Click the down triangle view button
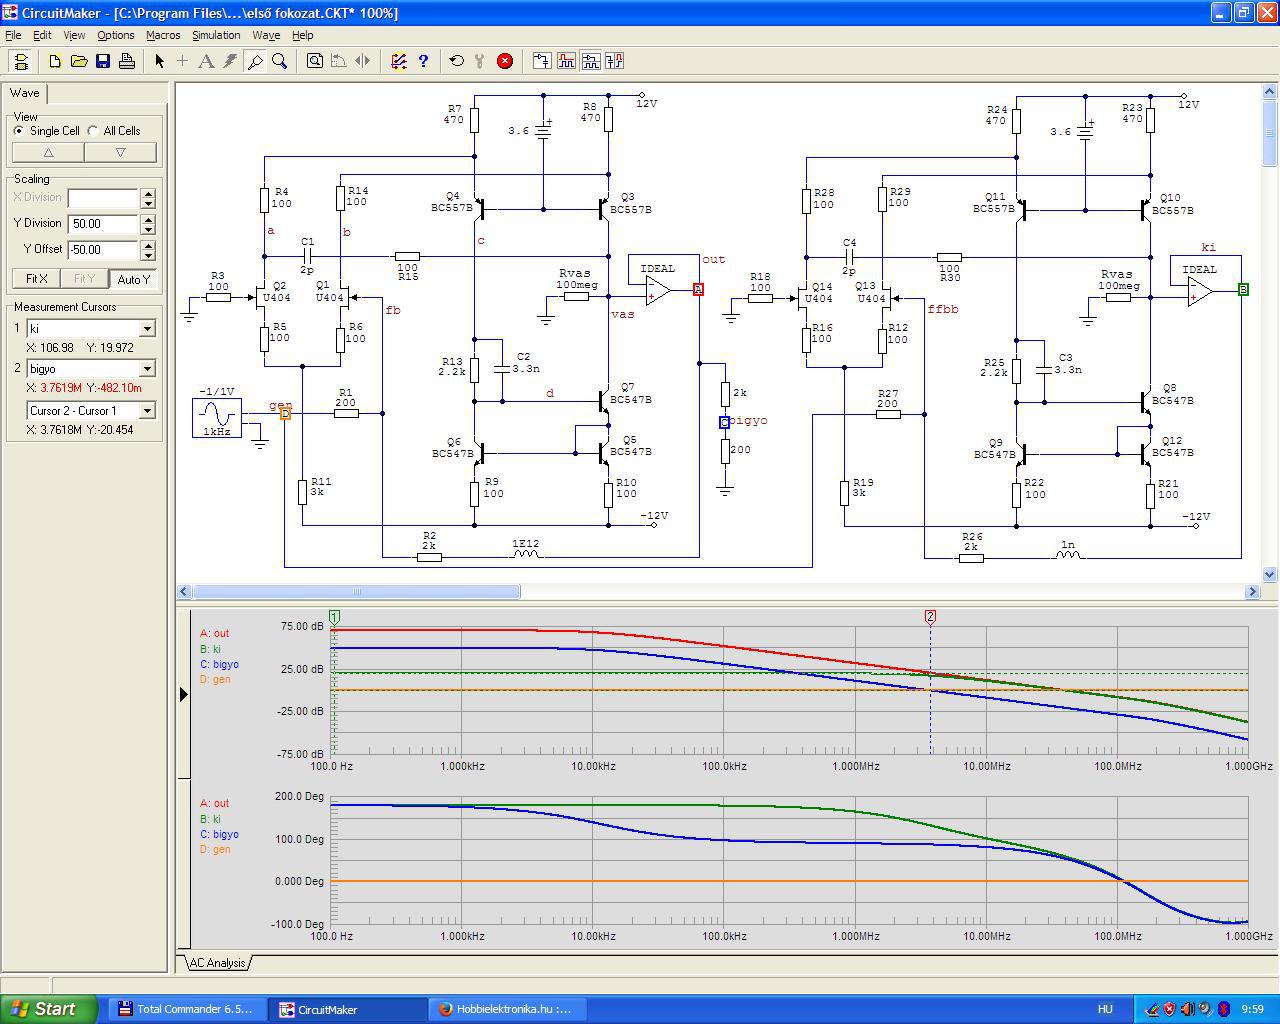The image size is (1280, 1024). point(120,153)
